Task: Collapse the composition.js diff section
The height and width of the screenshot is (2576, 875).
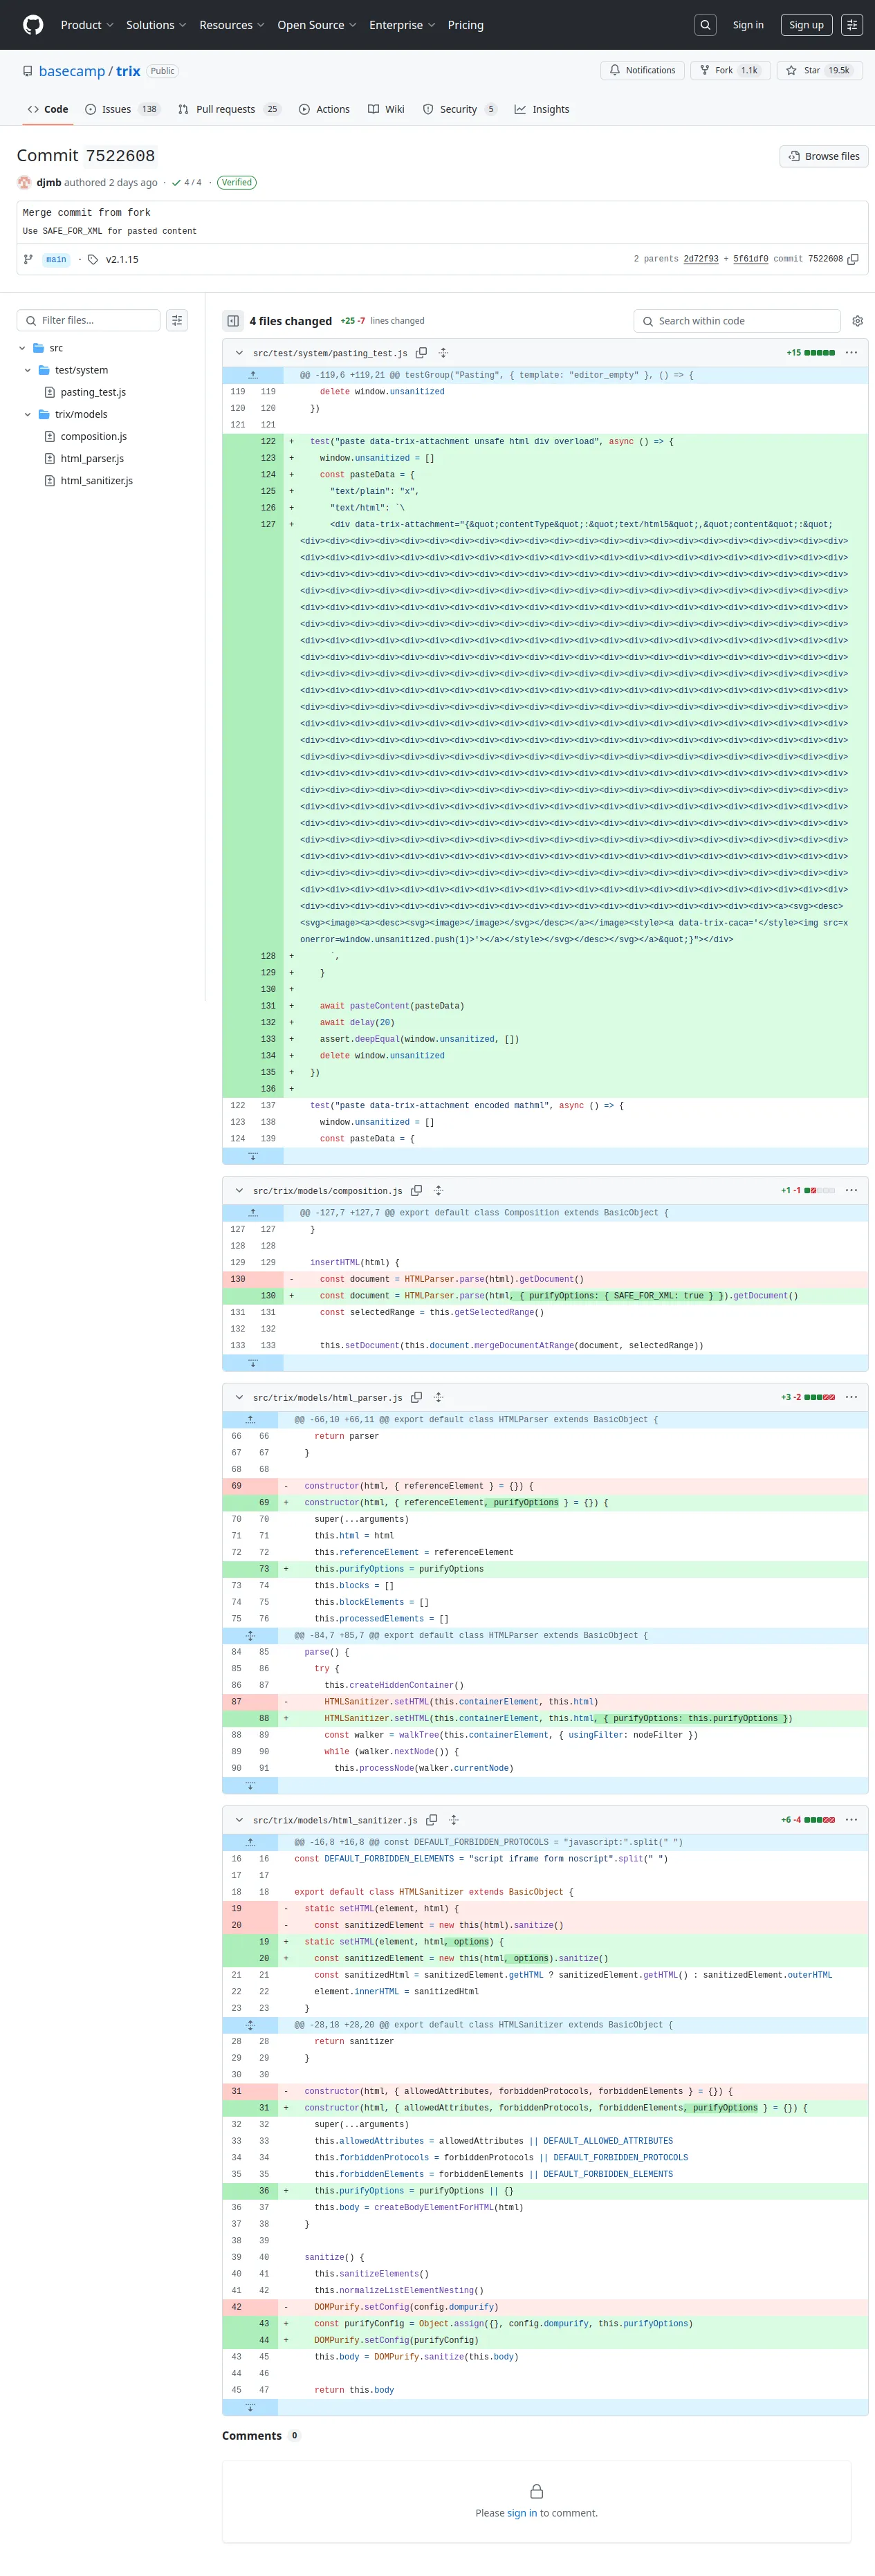Action: (239, 1191)
